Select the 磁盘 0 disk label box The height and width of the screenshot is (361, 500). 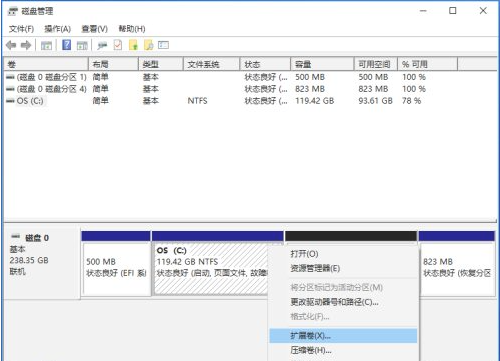(x=42, y=263)
